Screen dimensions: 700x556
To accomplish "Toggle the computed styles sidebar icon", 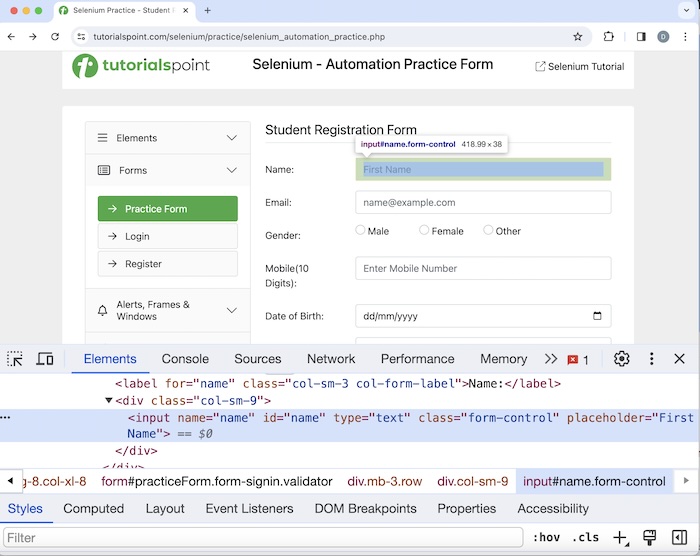I will pyautogui.click(x=679, y=538).
